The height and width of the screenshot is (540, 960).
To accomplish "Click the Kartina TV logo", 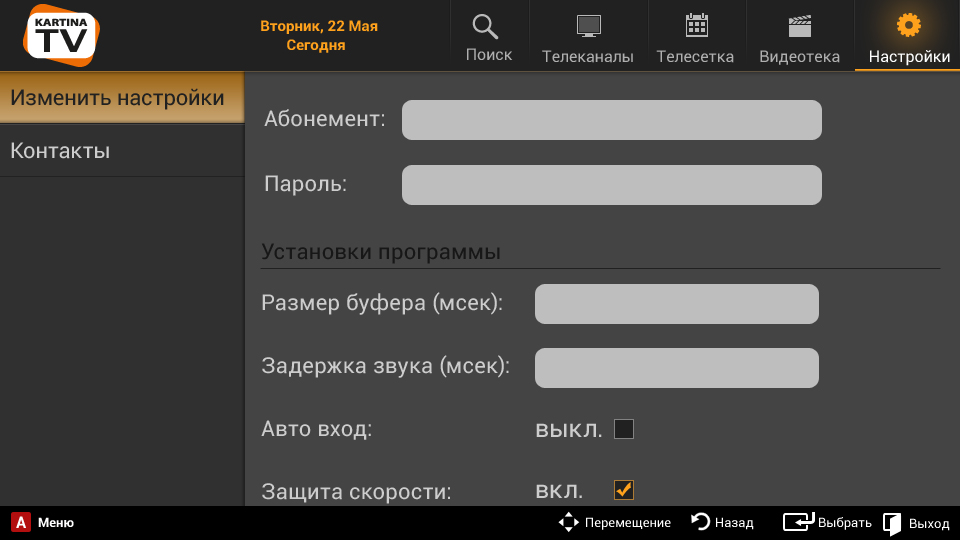I will tap(61, 34).
